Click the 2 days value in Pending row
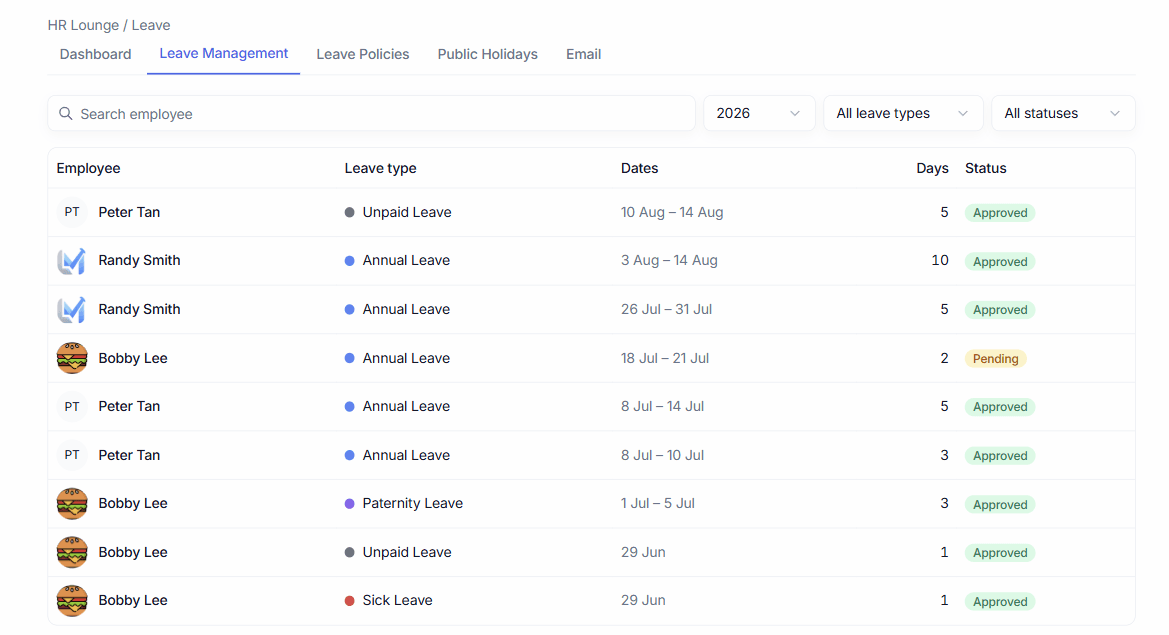 point(944,358)
